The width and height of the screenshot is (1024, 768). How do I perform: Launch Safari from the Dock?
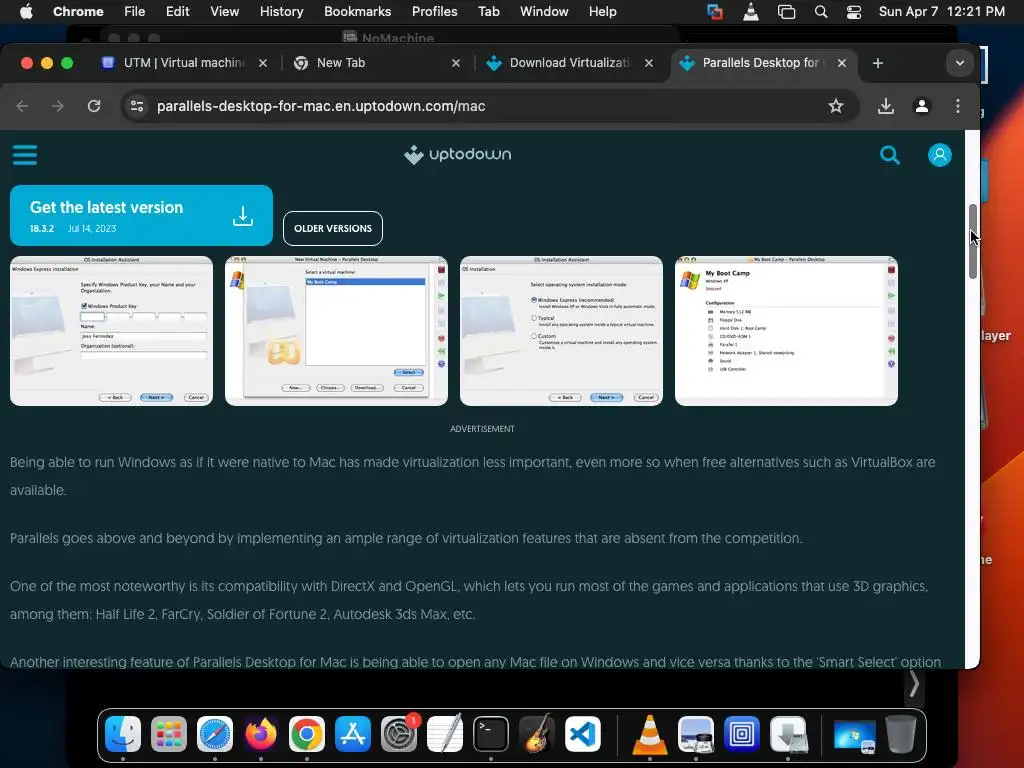[215, 734]
